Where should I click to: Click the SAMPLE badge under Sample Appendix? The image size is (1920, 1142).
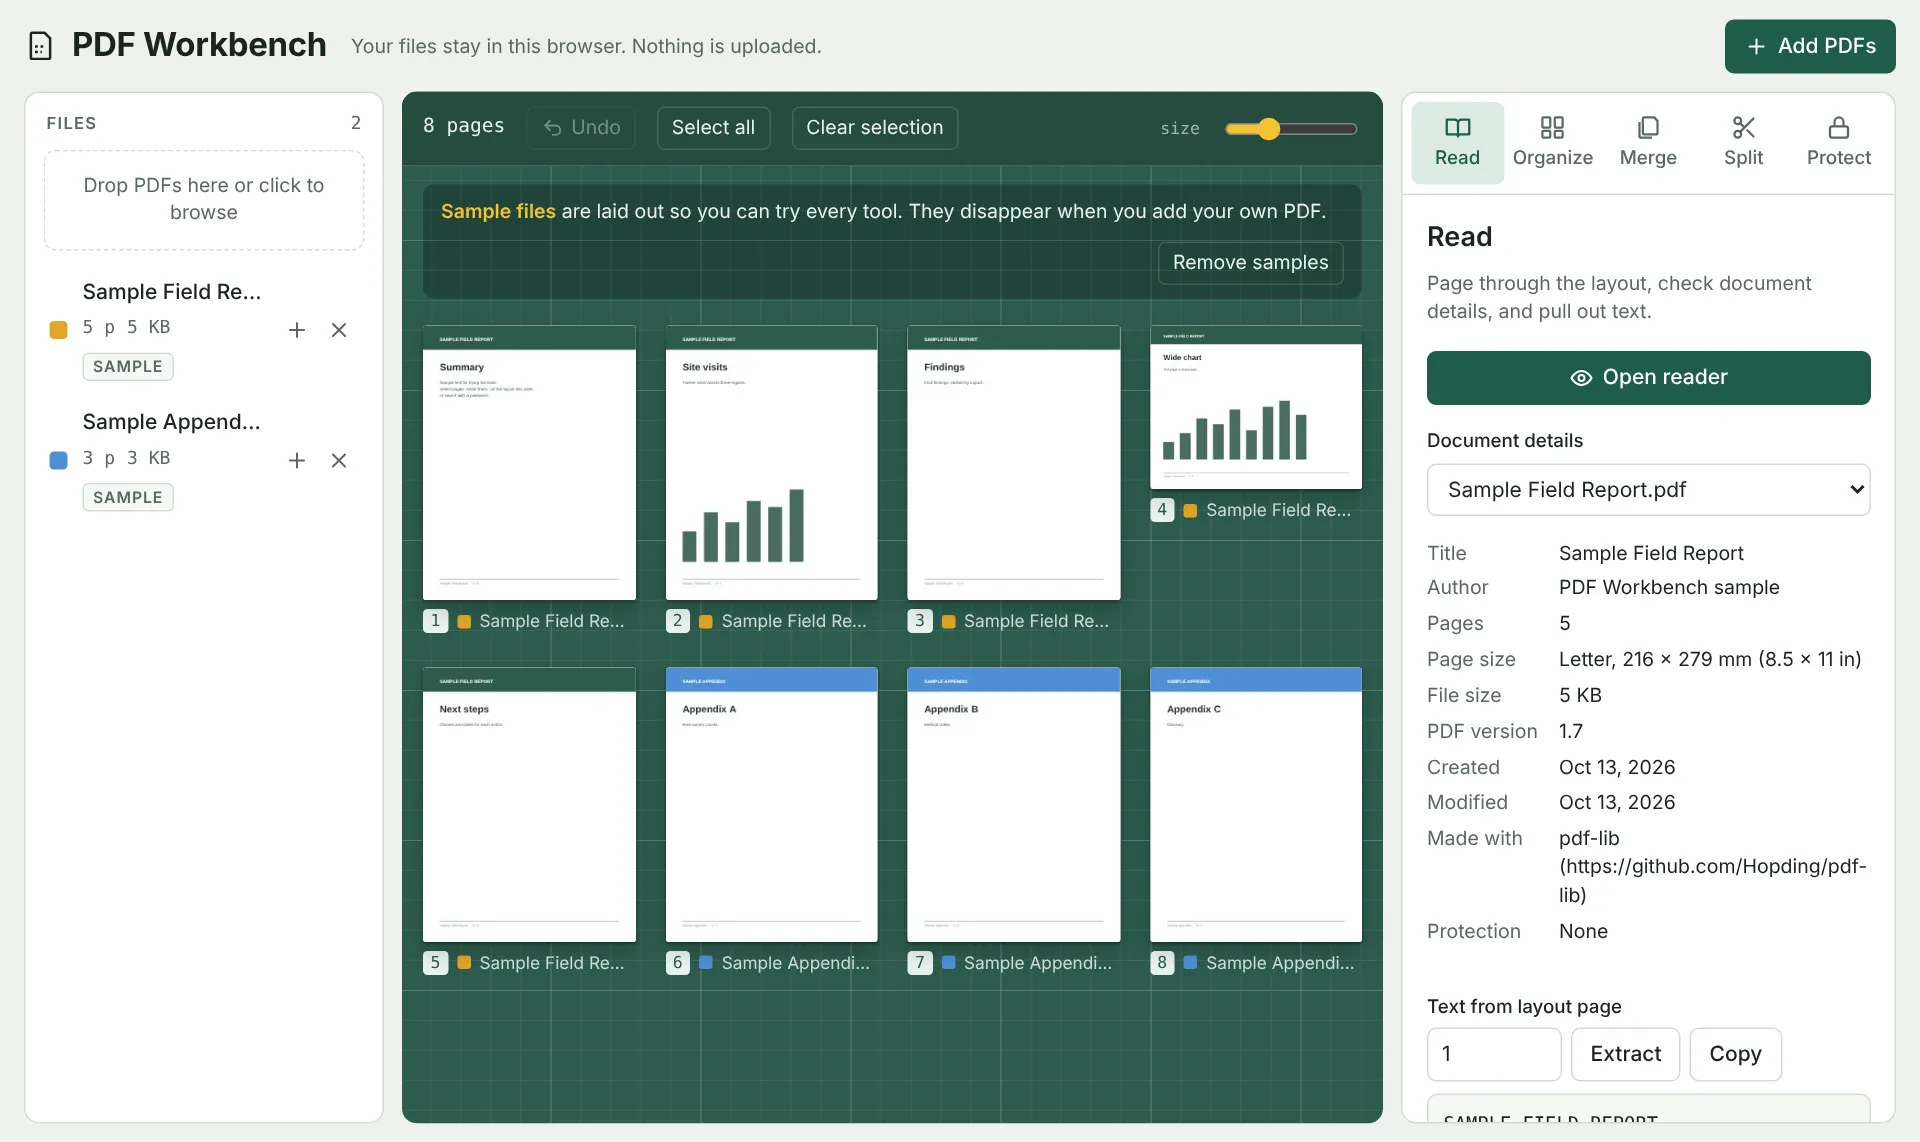pyautogui.click(x=128, y=498)
